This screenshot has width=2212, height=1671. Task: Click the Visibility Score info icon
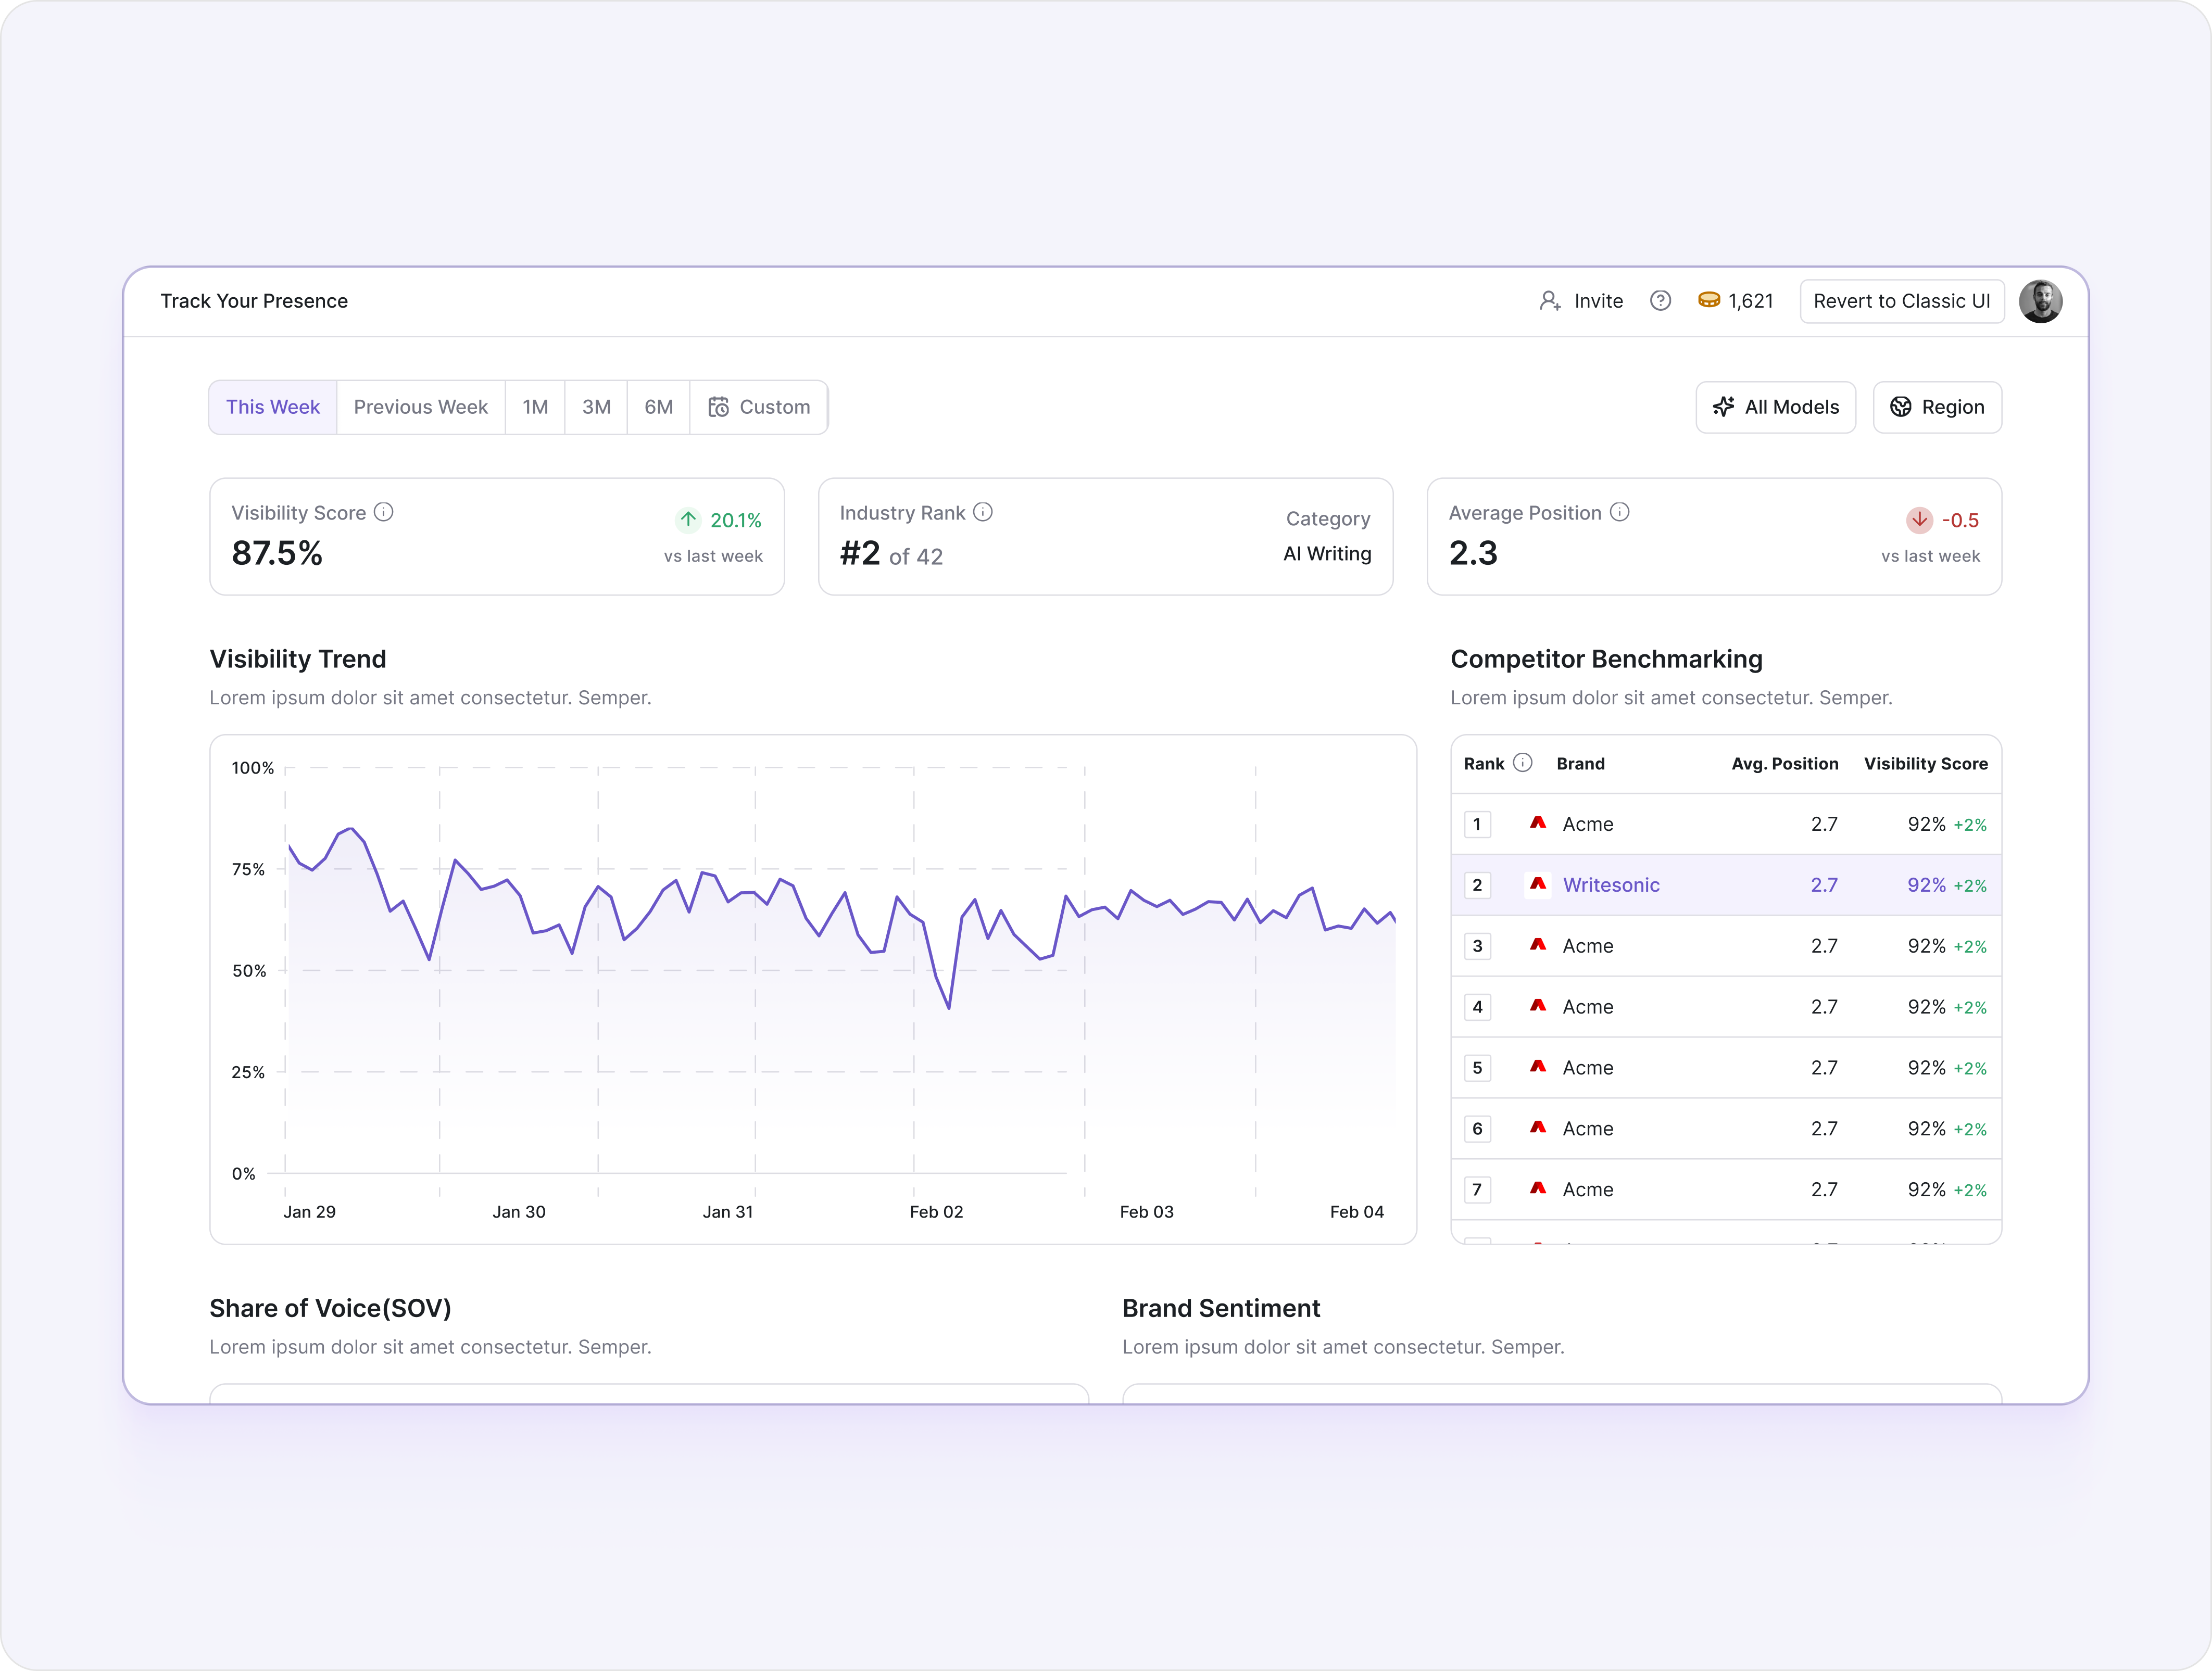click(x=384, y=512)
